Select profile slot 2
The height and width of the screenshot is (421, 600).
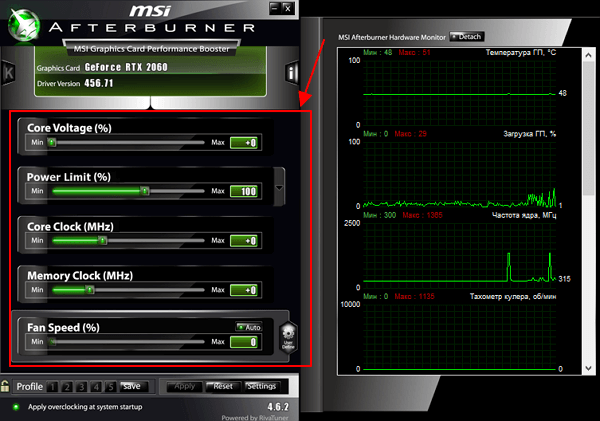[x=67, y=387]
